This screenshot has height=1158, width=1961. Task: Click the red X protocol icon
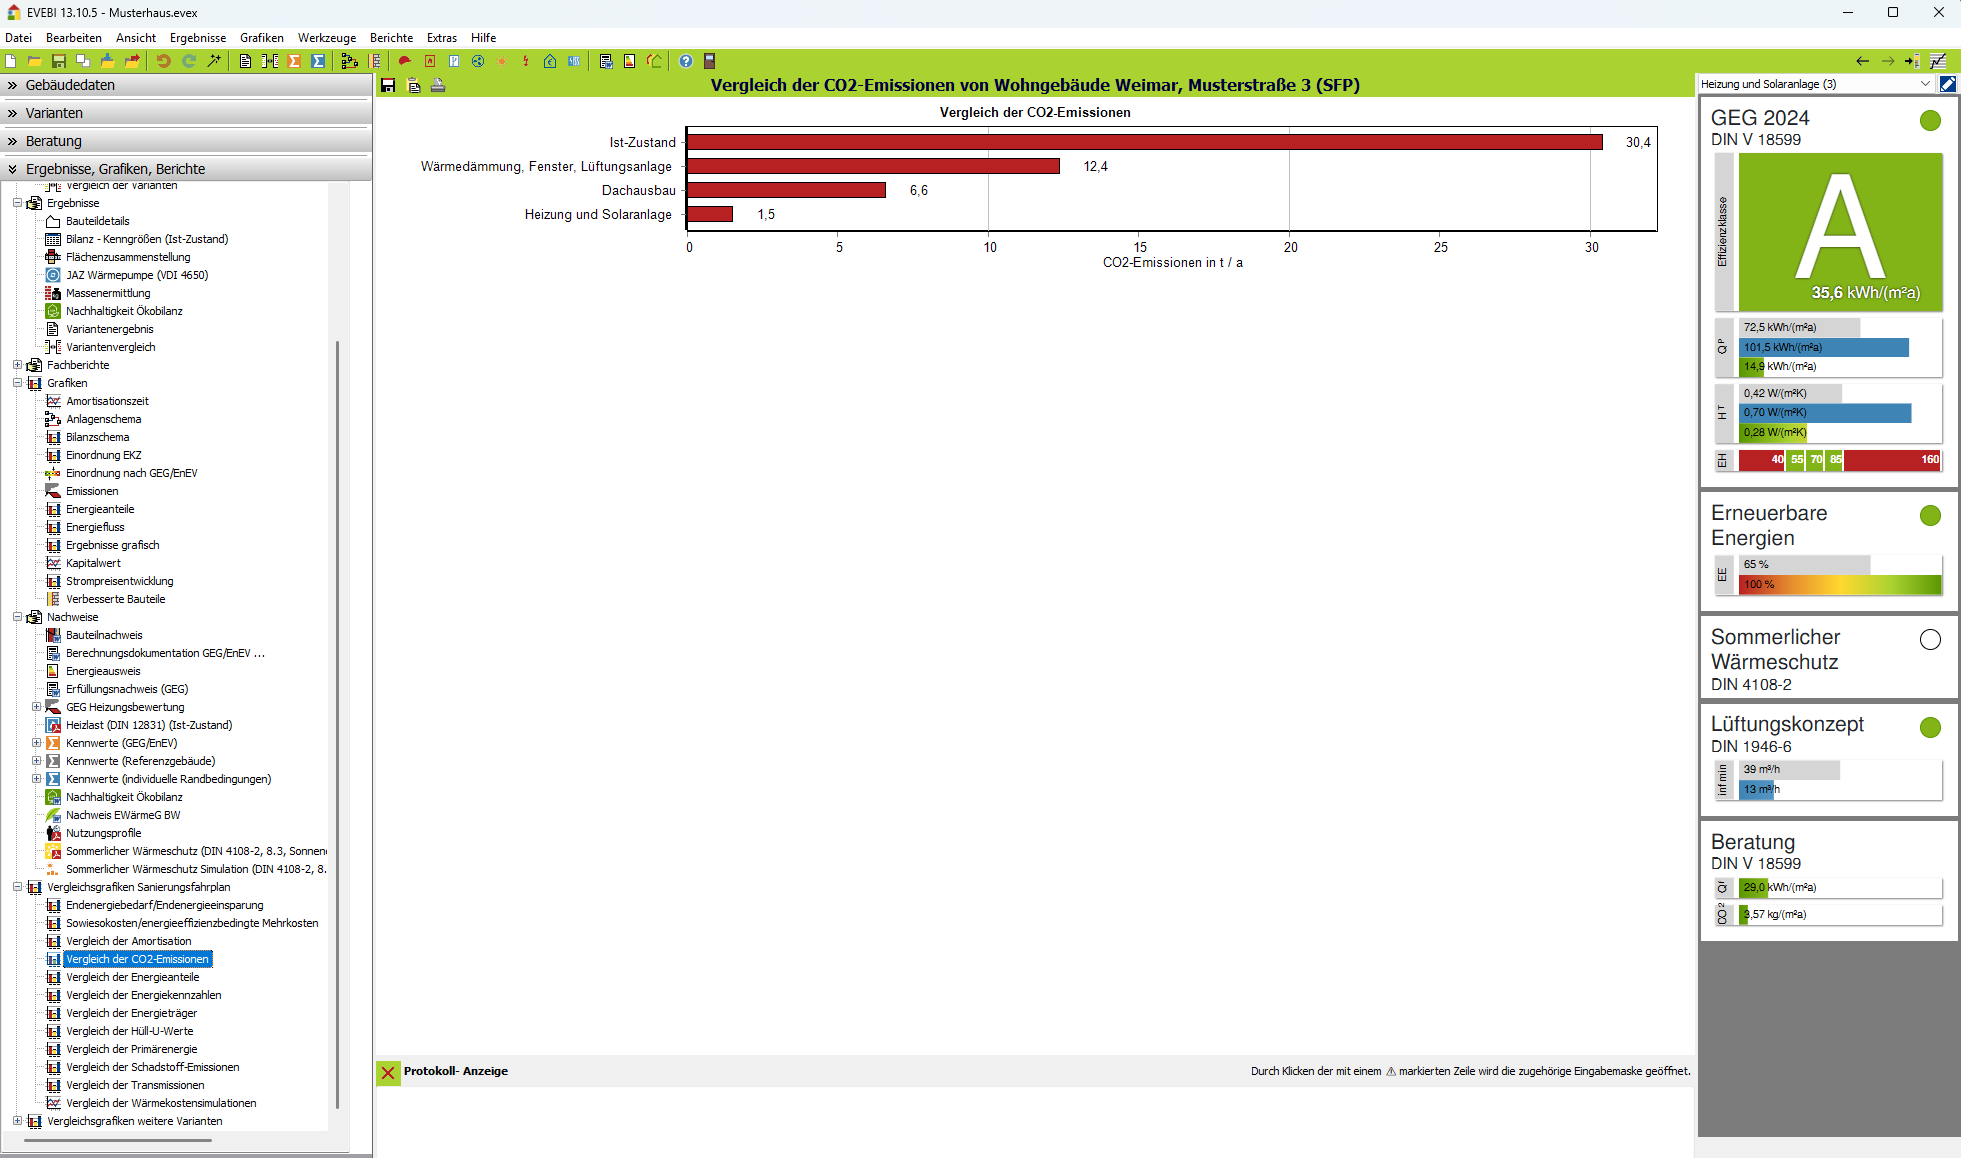388,1072
